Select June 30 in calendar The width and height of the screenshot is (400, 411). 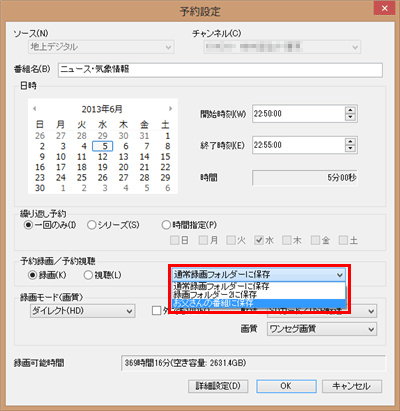click(x=40, y=188)
